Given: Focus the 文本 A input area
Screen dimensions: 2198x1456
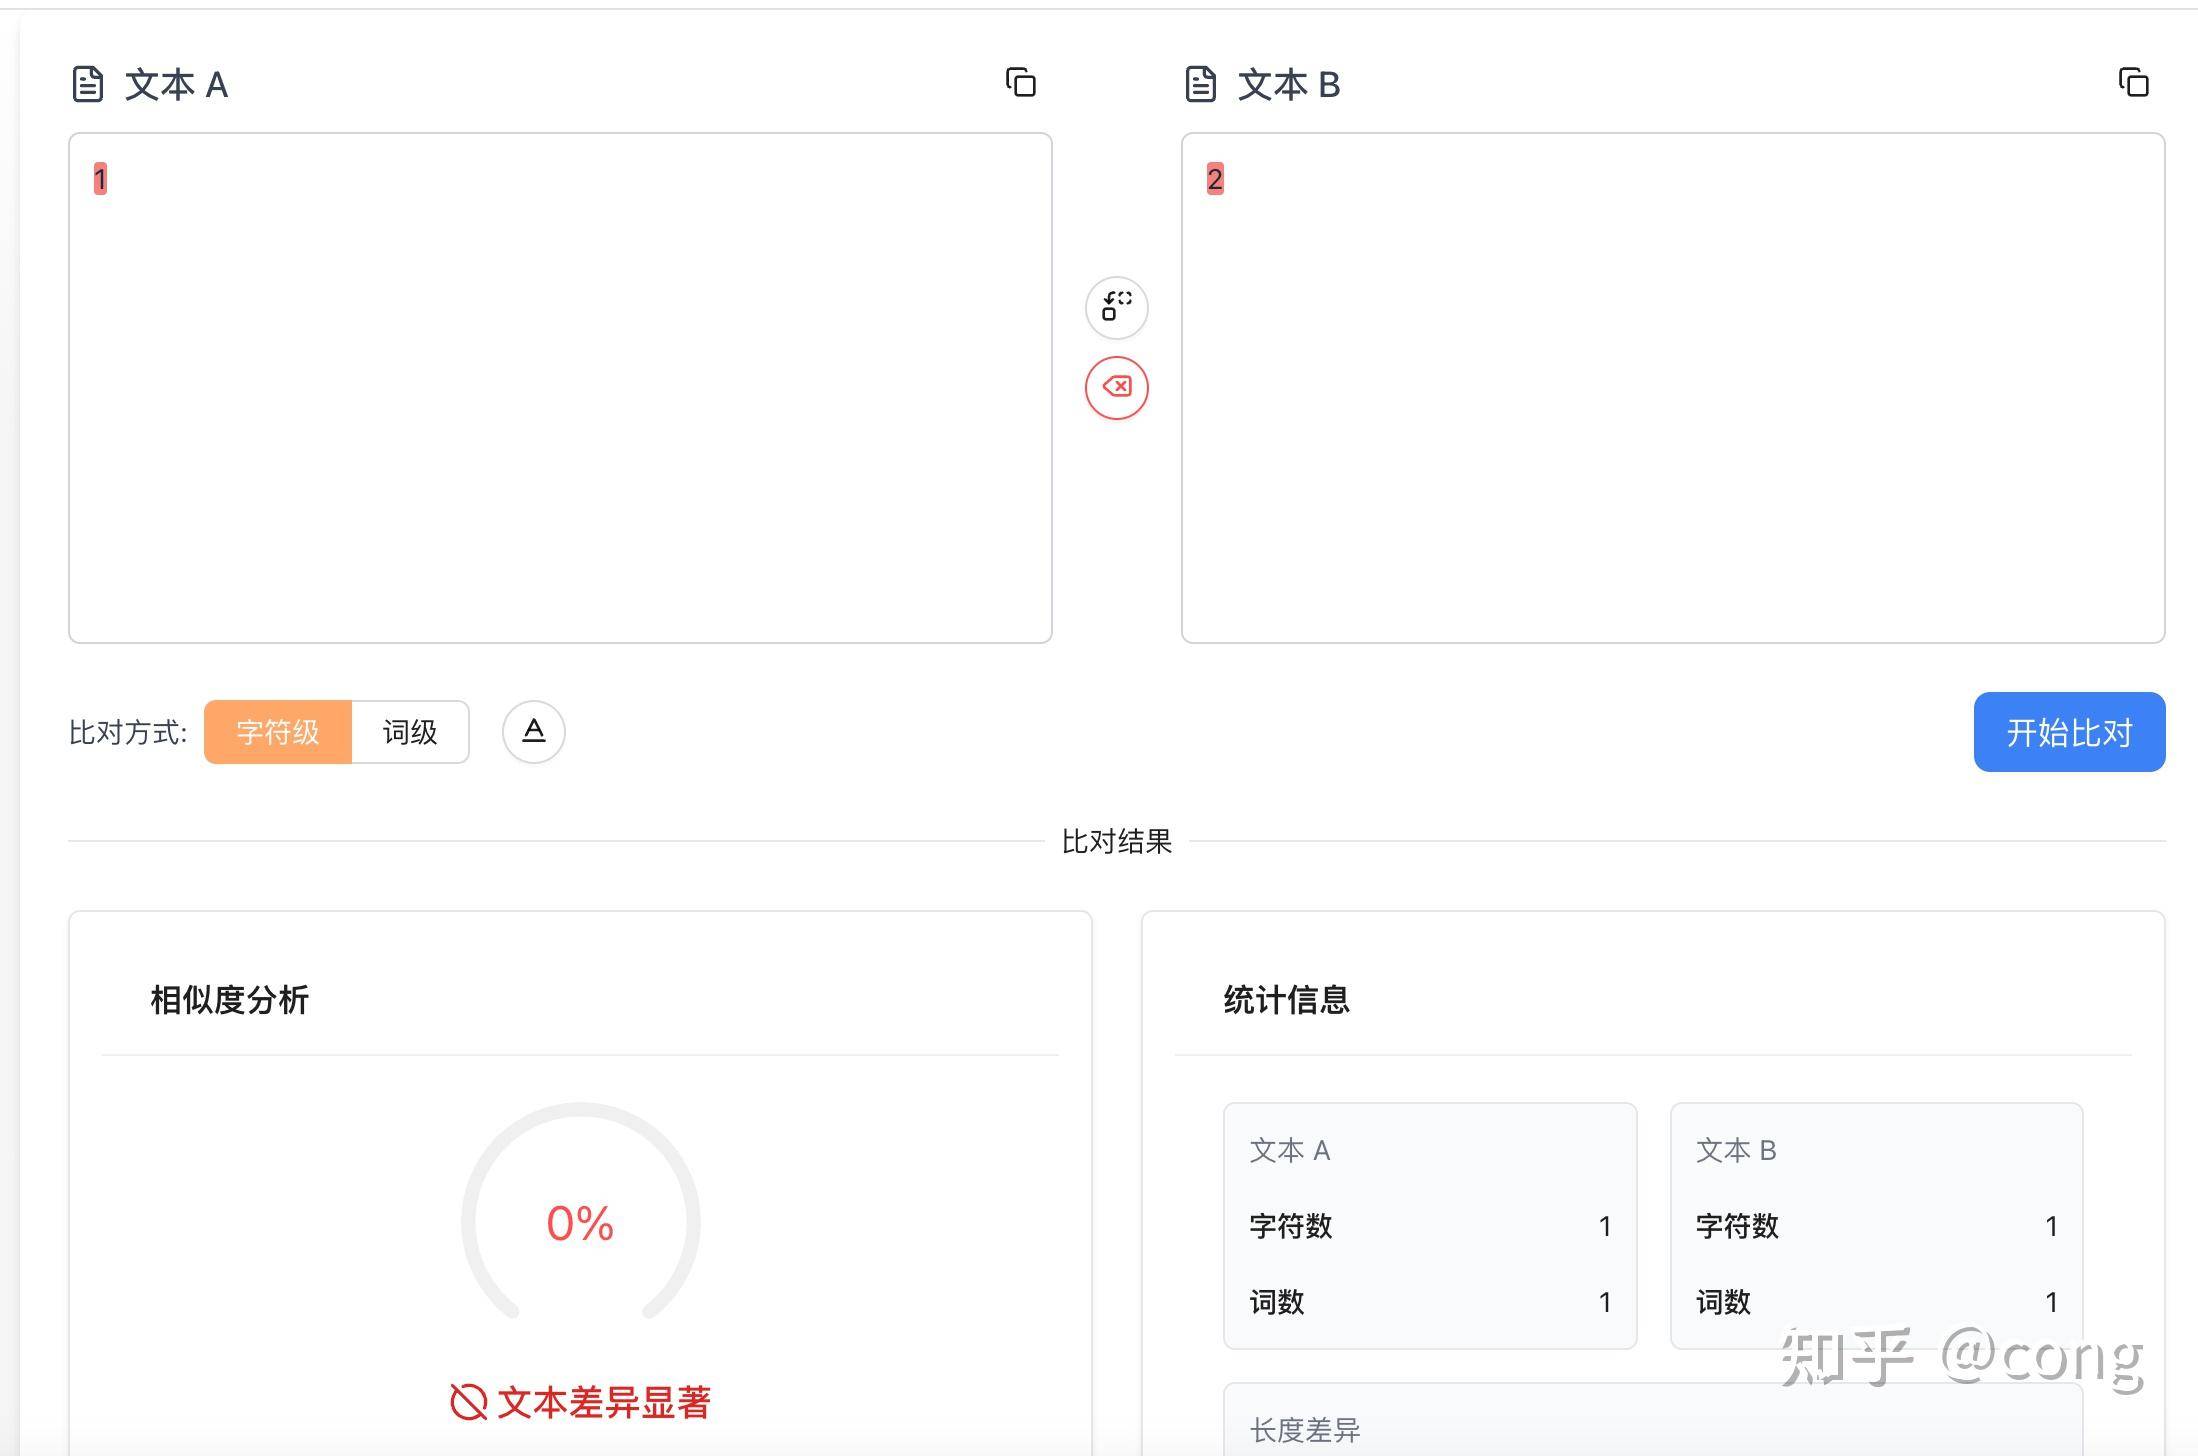Looking at the screenshot, I should (x=560, y=388).
